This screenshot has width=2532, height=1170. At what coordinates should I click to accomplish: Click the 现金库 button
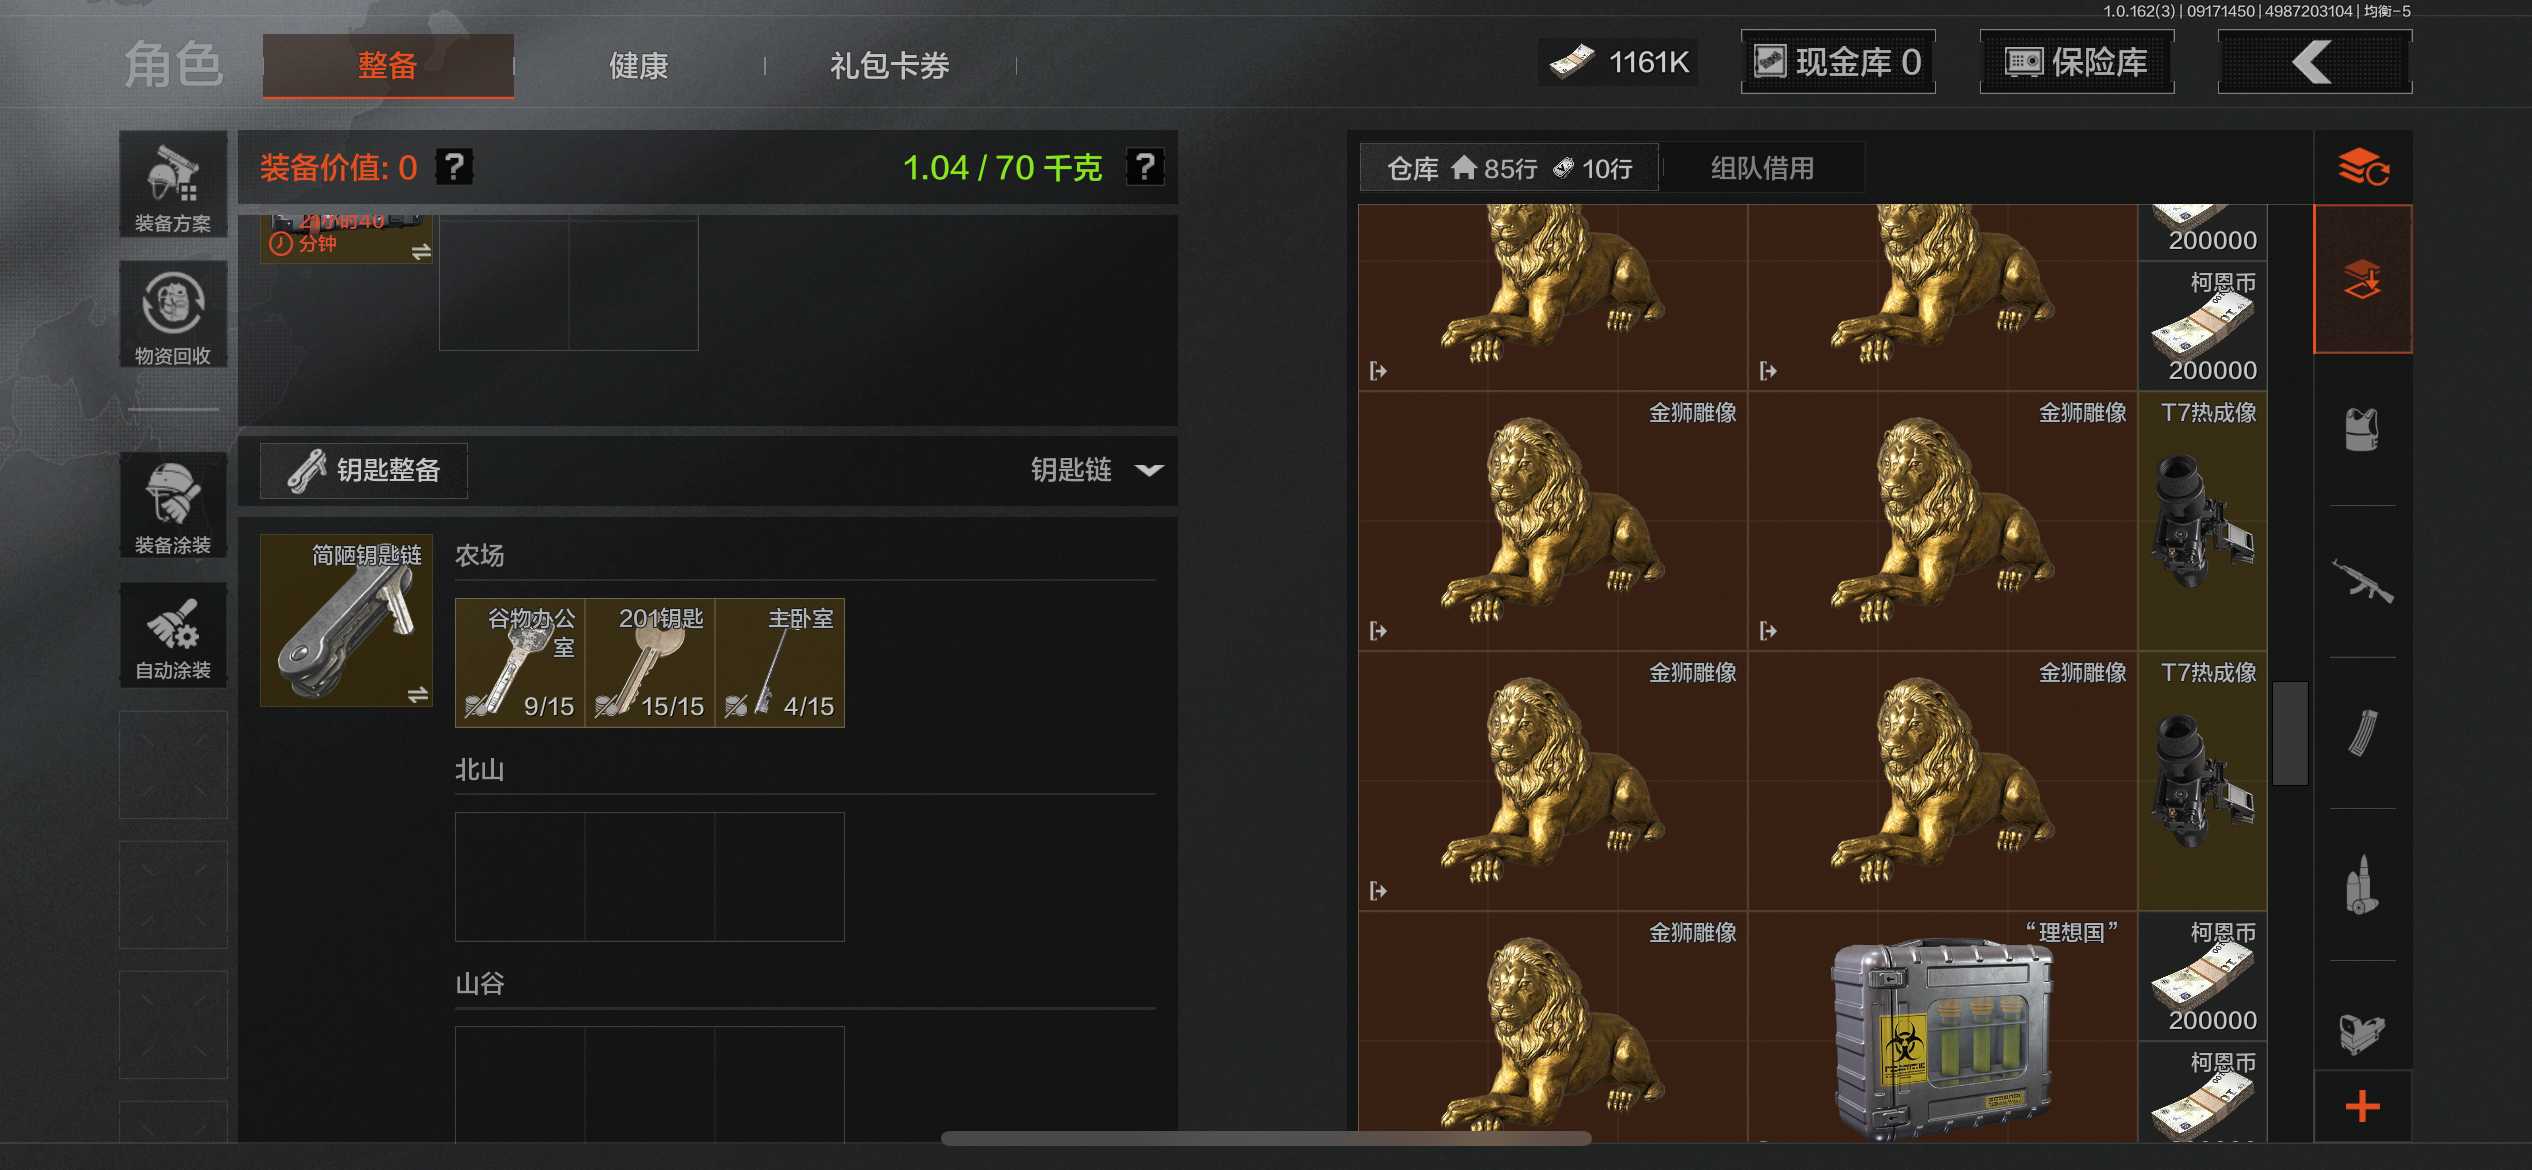point(1838,62)
